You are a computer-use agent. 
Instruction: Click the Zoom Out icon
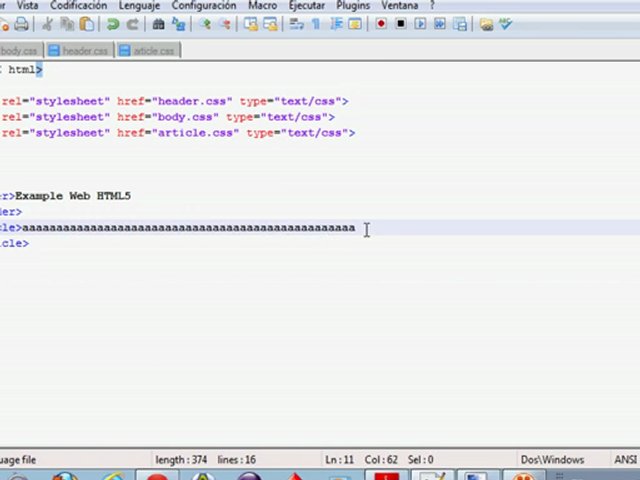224,24
